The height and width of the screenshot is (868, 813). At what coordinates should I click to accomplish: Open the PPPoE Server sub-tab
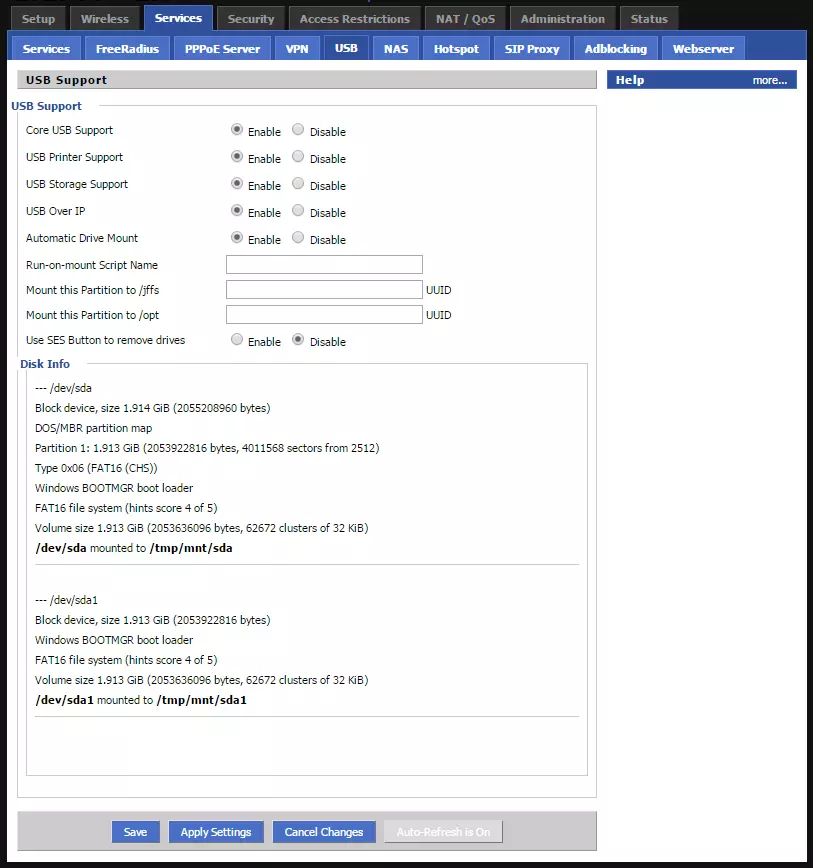[221, 47]
